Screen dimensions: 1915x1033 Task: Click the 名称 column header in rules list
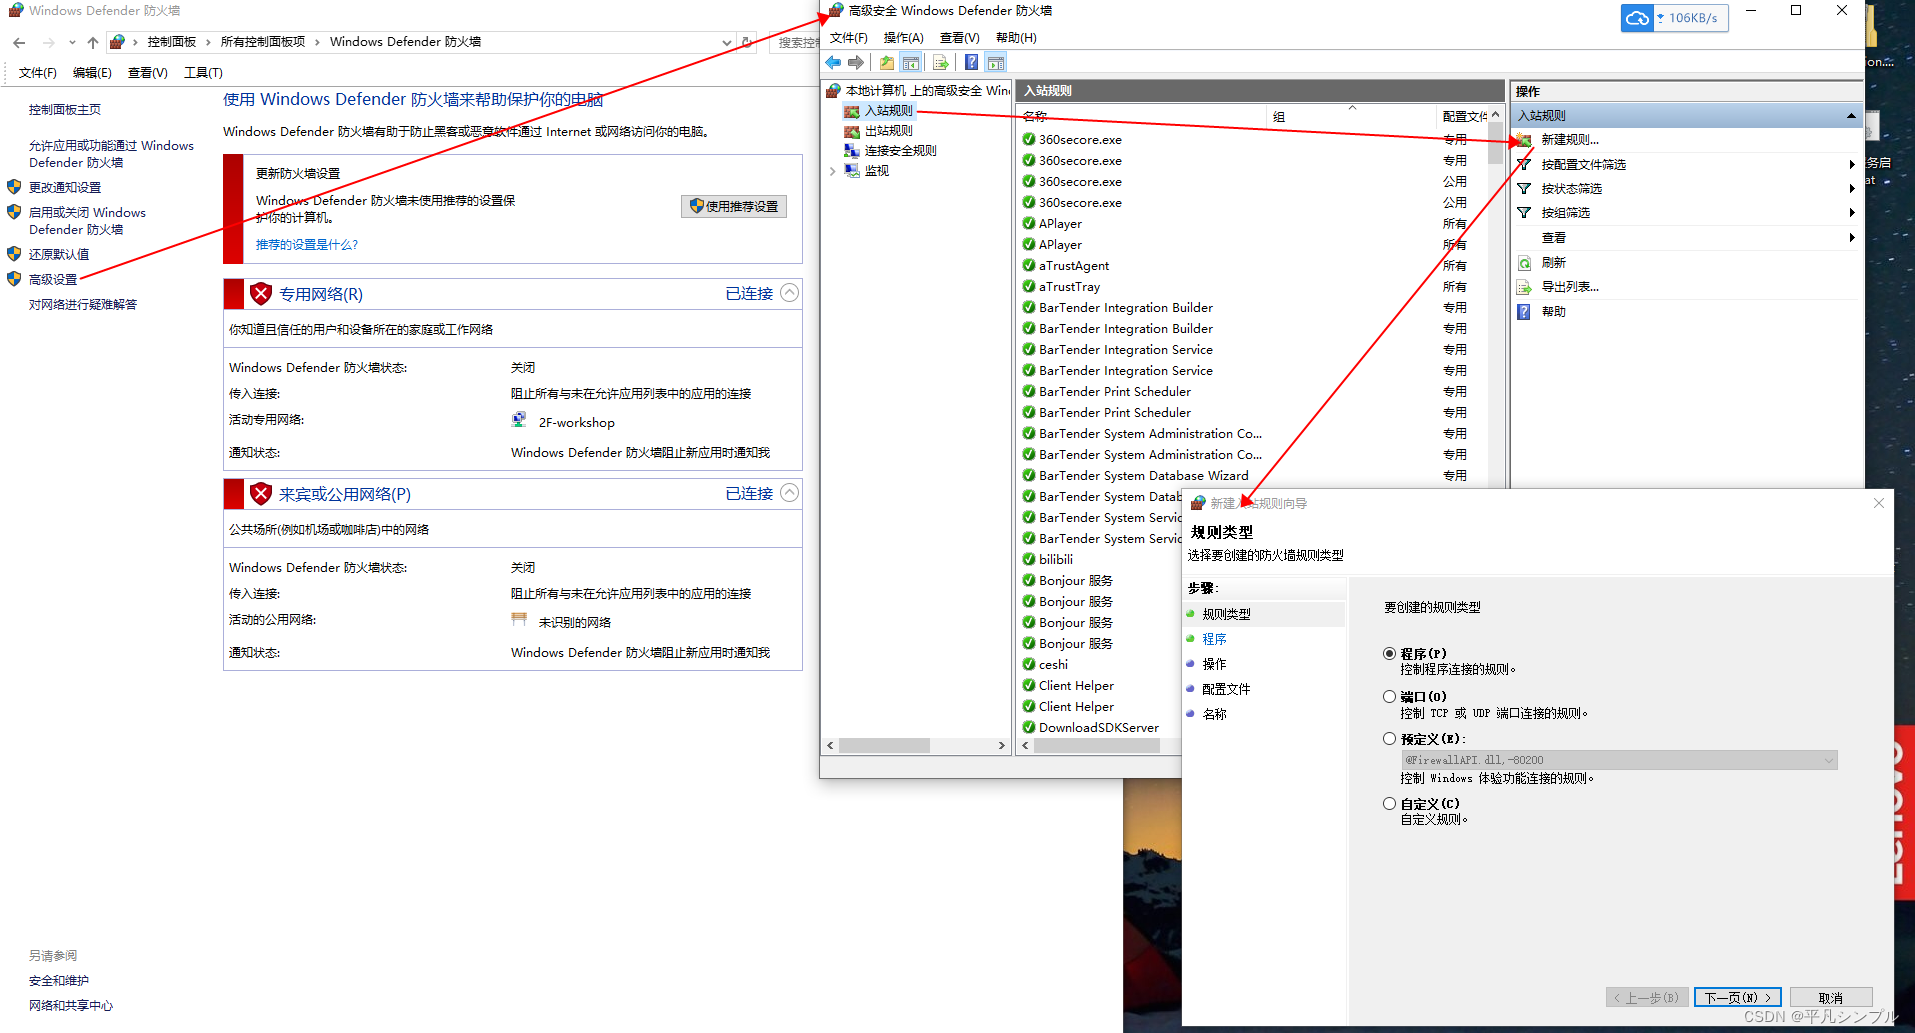[1141, 117]
